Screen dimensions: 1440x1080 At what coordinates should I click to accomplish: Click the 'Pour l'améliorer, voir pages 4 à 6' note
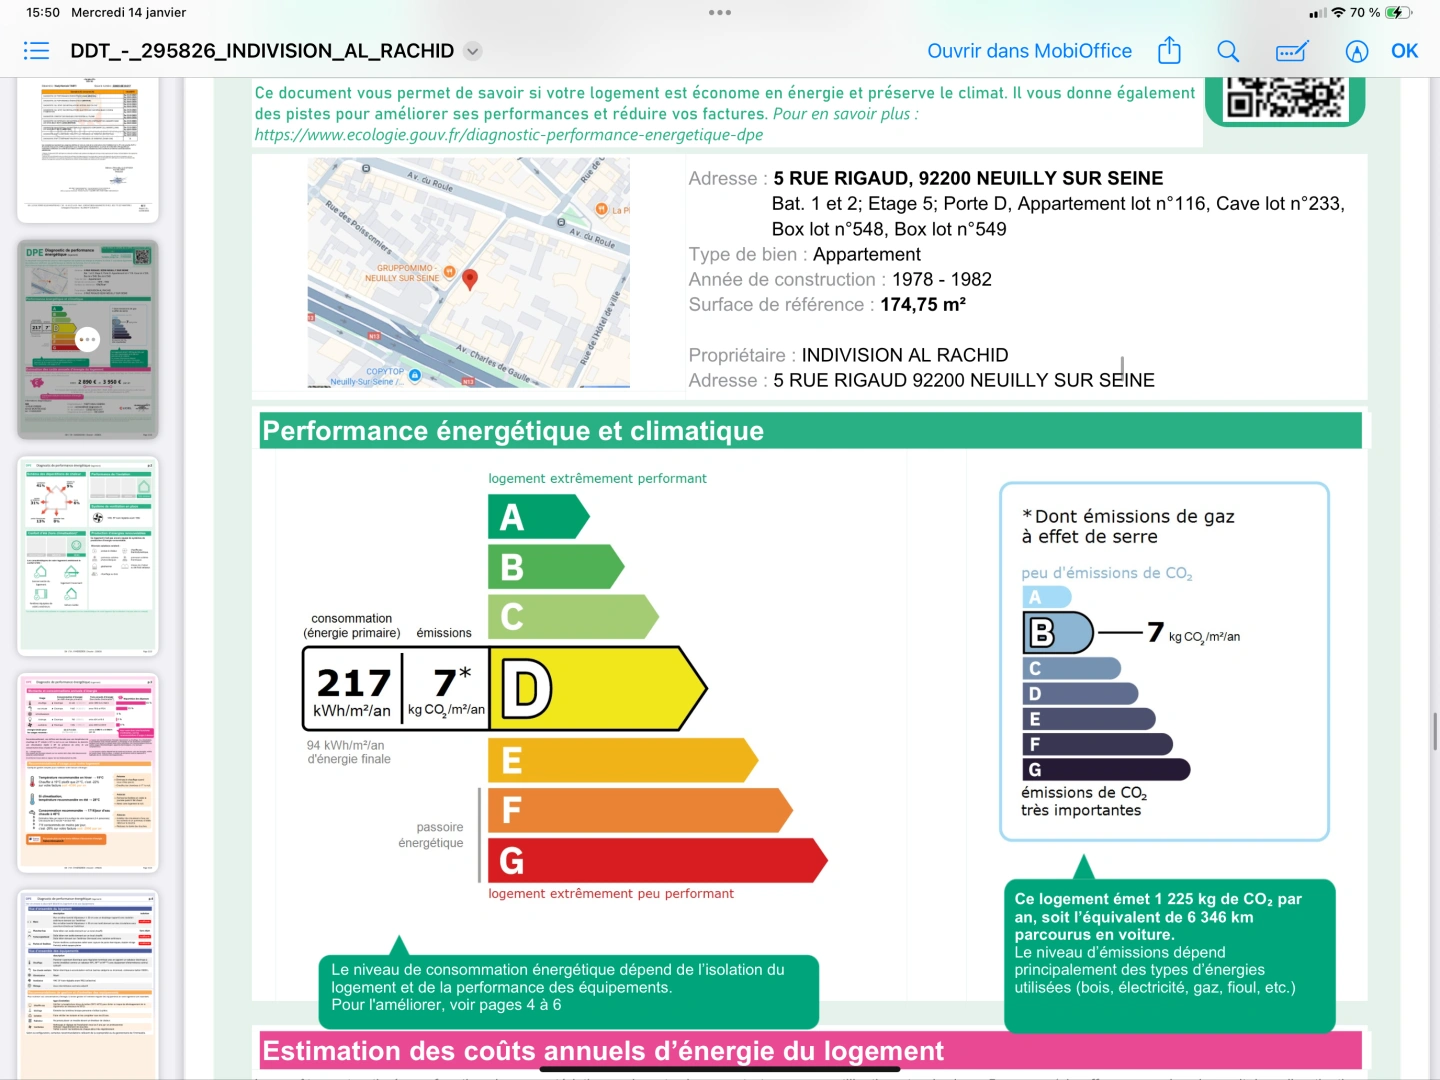446,1005
